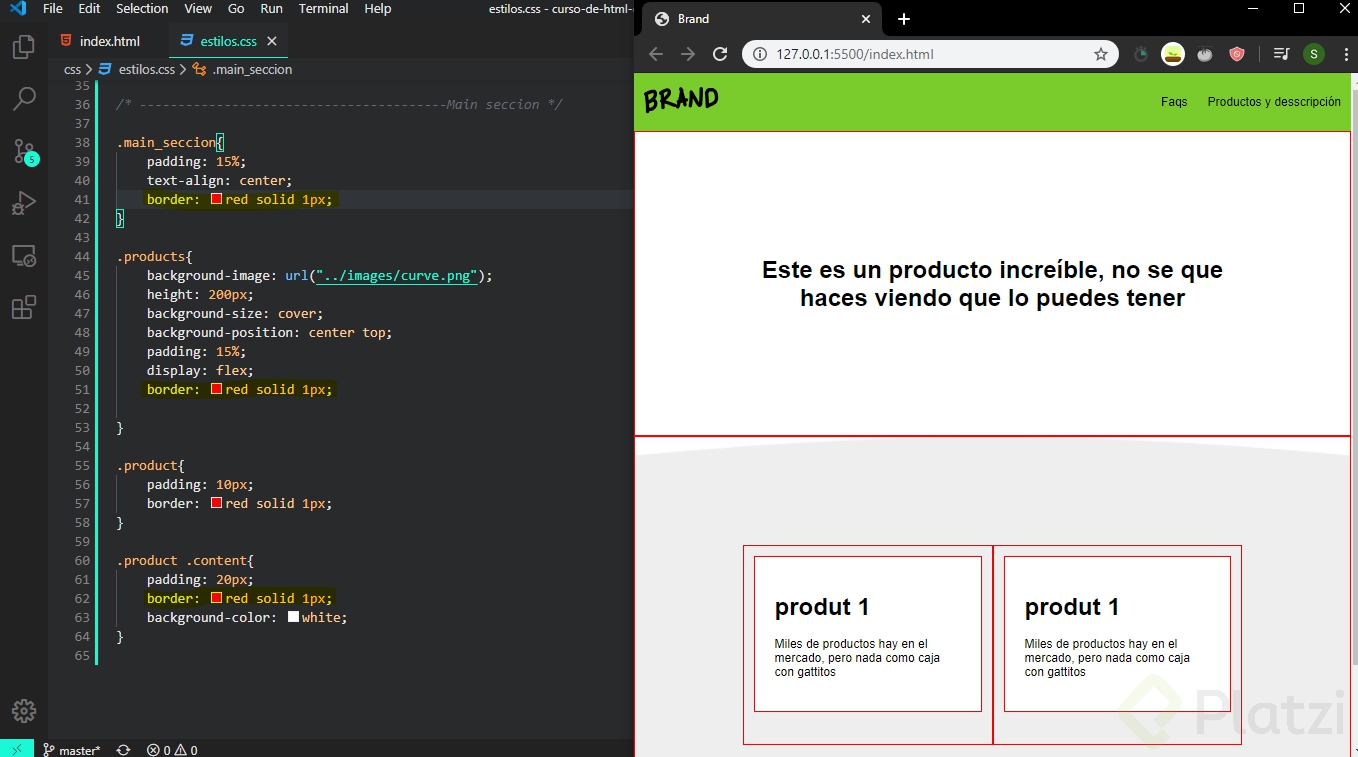Open the Chrome profile avatar S
The height and width of the screenshot is (757, 1358).
click(1314, 54)
